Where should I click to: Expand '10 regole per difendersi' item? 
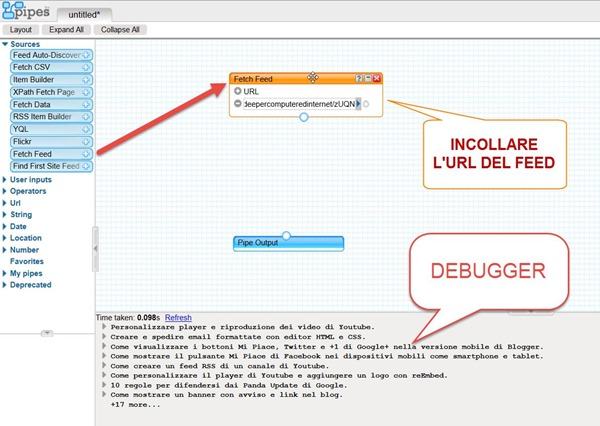pos(104,385)
